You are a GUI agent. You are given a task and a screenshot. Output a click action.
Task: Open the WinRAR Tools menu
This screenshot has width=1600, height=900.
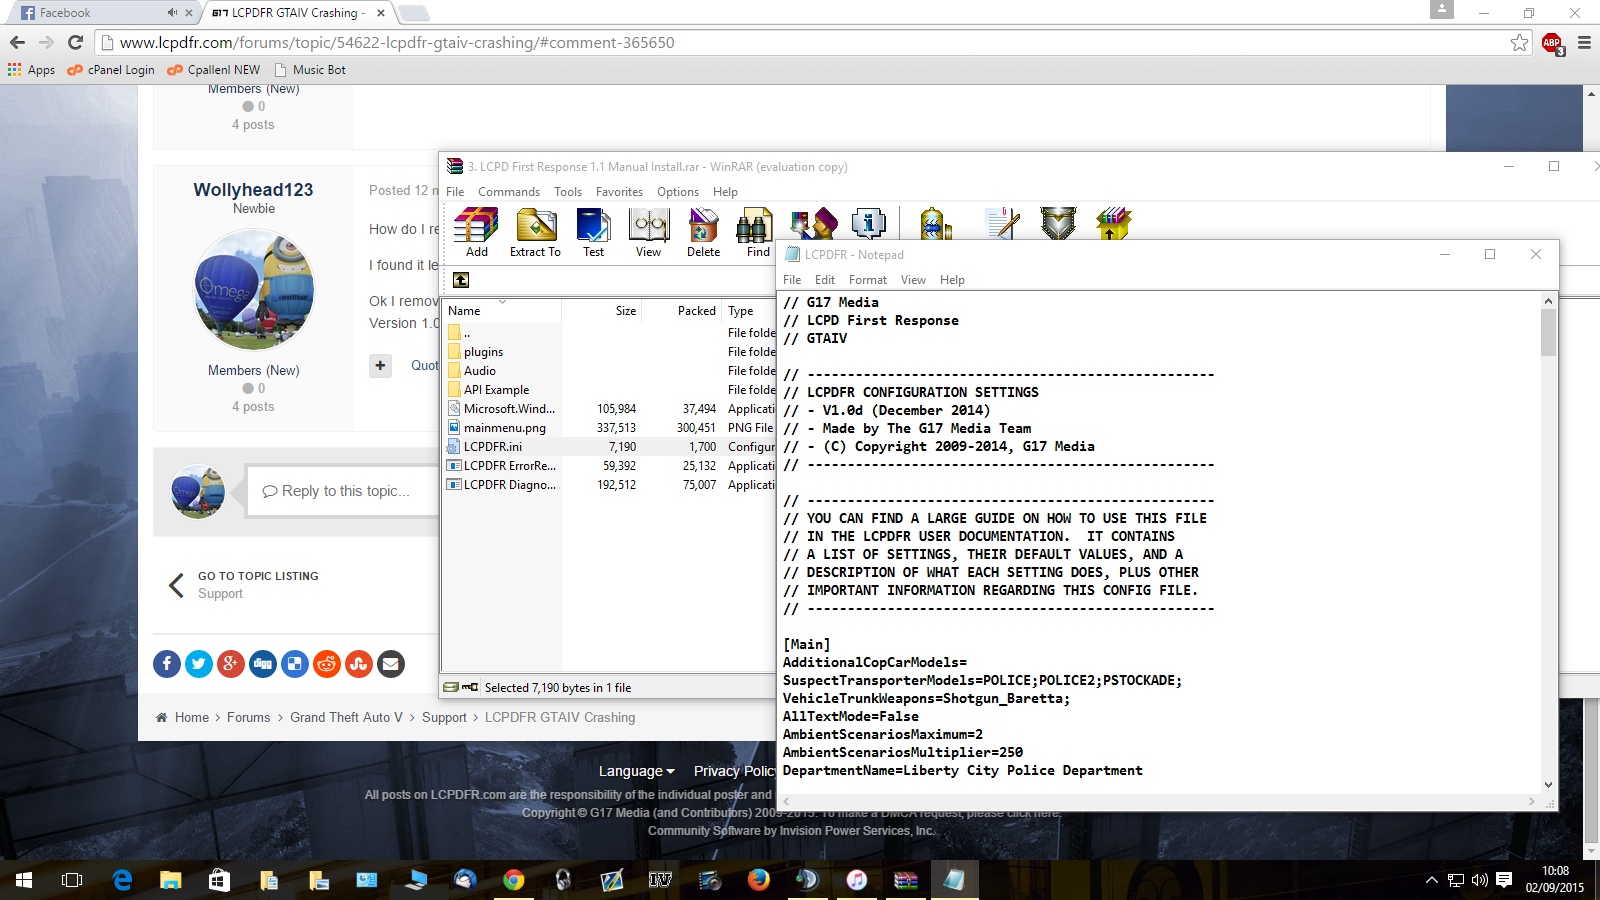(568, 192)
